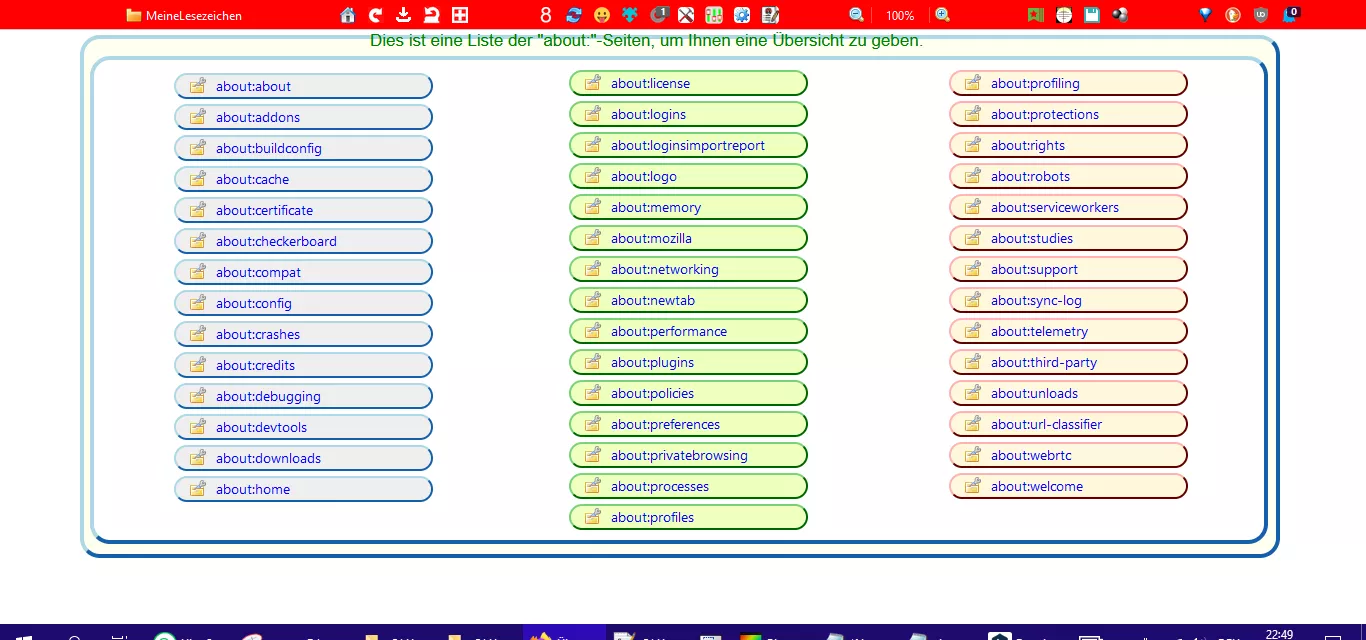Open about:logins link
The width and height of the screenshot is (1366, 640).
[688, 114]
